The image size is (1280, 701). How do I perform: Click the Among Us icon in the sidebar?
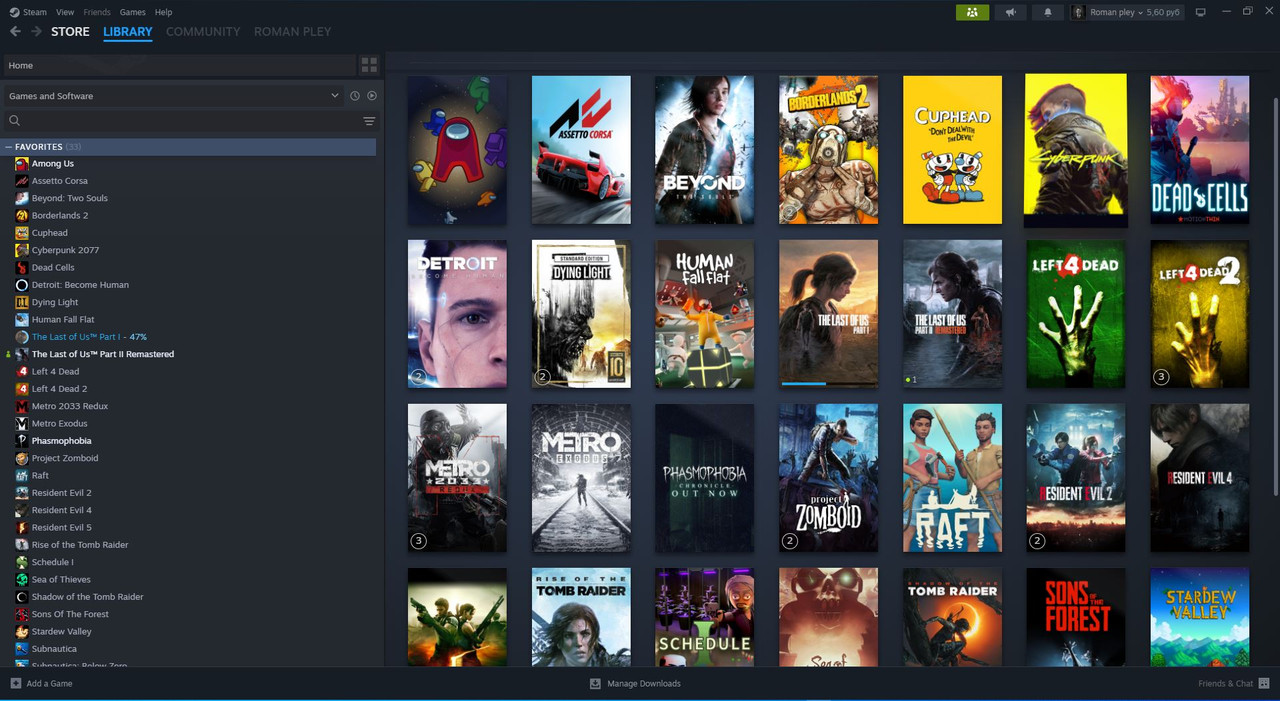pyautogui.click(x=22, y=164)
